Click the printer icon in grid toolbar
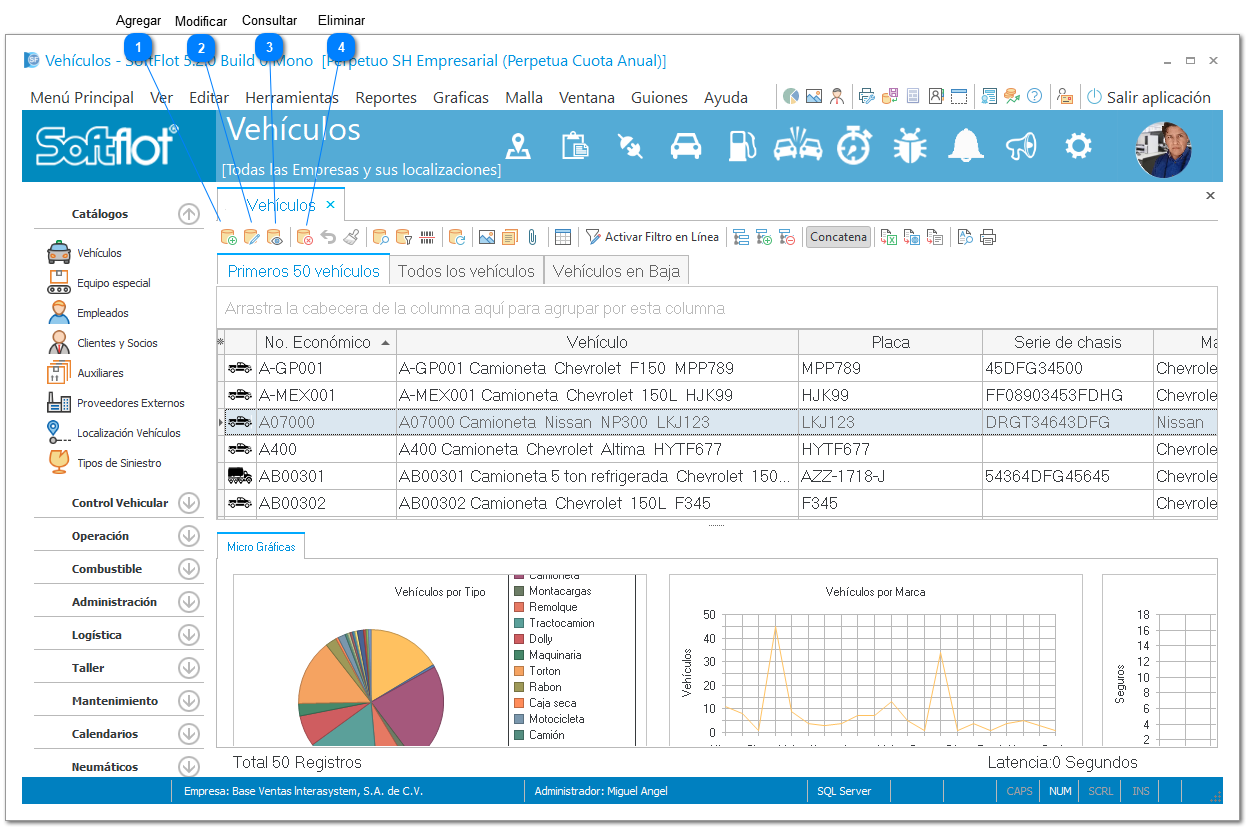The height and width of the screenshot is (830, 1249). pyautogui.click(x=988, y=237)
